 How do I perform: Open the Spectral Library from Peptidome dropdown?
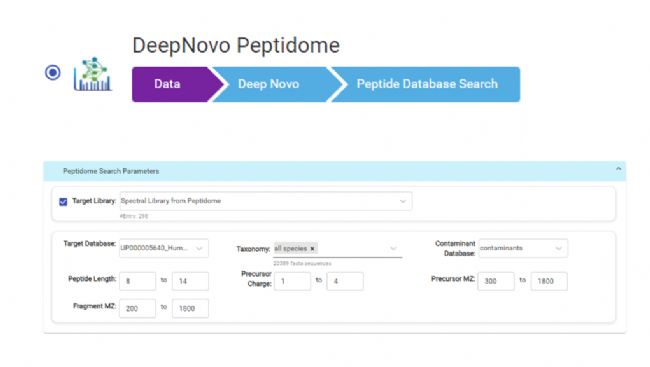[x=266, y=201]
